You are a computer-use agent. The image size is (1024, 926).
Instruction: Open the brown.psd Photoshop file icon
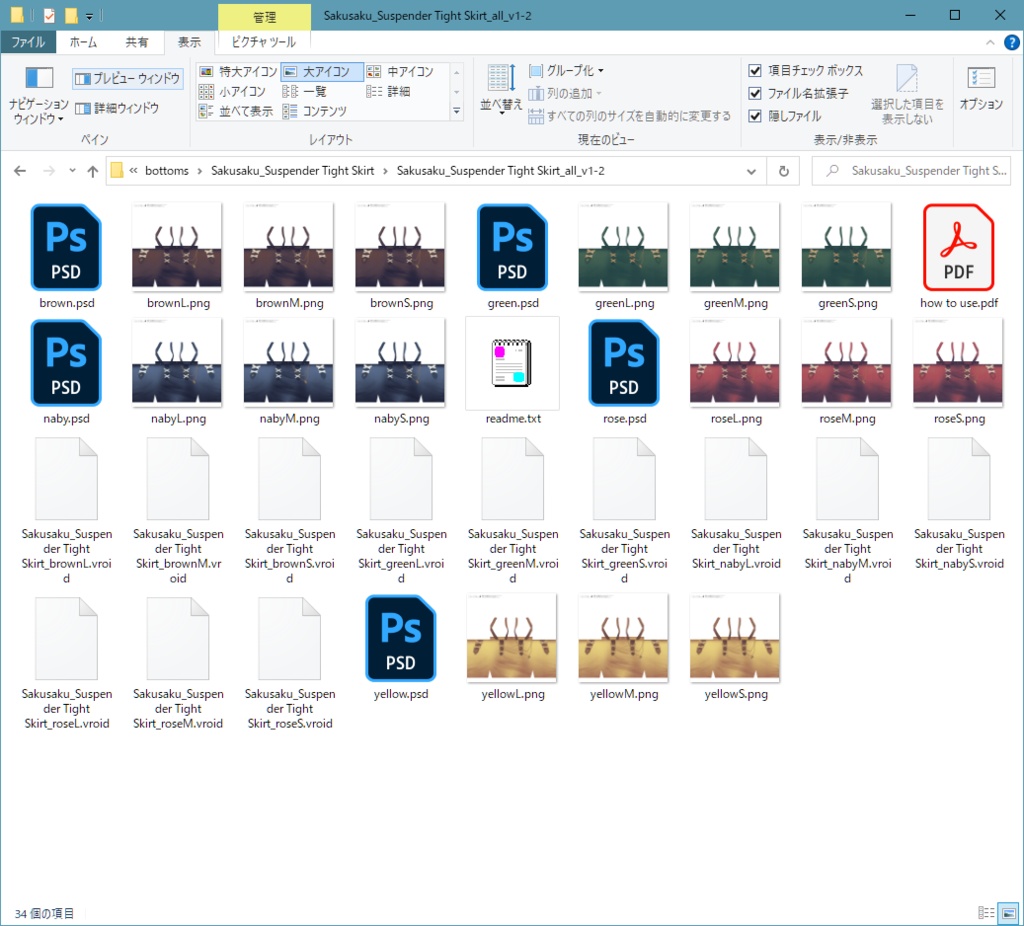click(66, 247)
